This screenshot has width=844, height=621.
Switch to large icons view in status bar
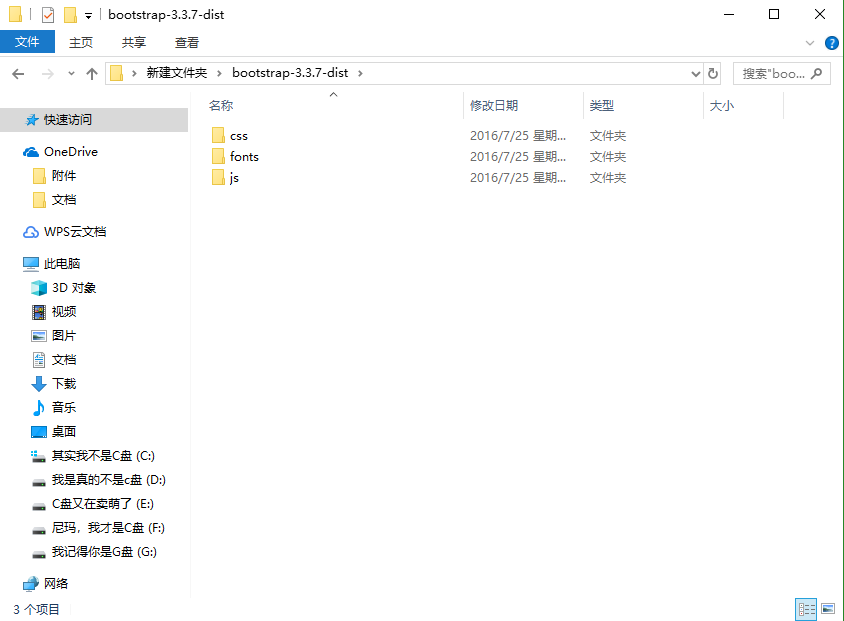pos(828,609)
